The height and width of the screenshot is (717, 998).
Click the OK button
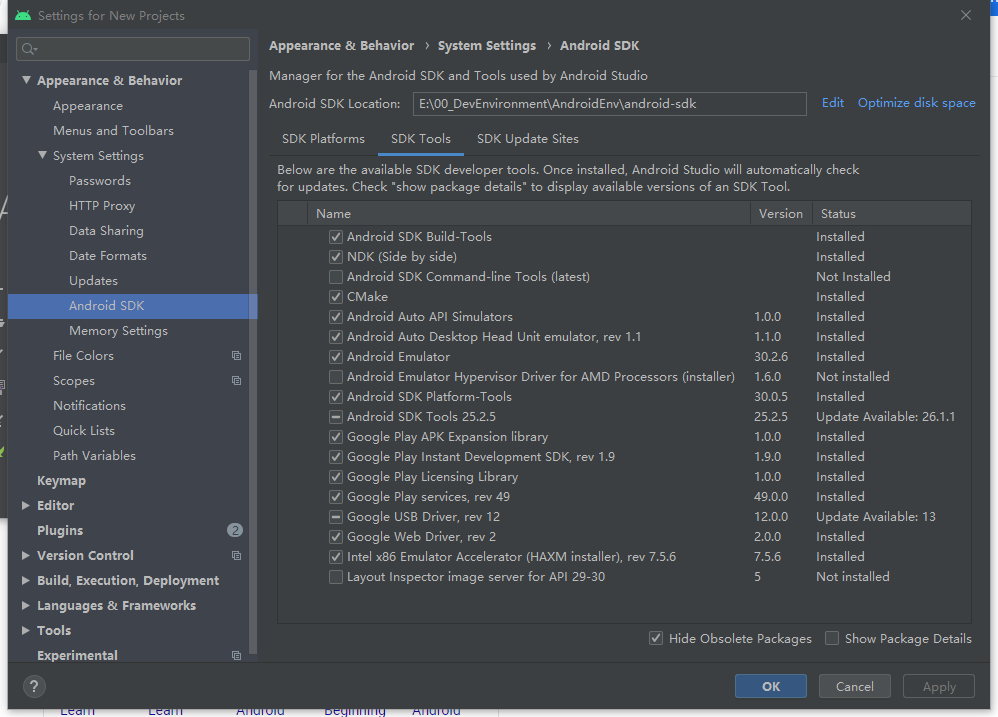pos(771,686)
